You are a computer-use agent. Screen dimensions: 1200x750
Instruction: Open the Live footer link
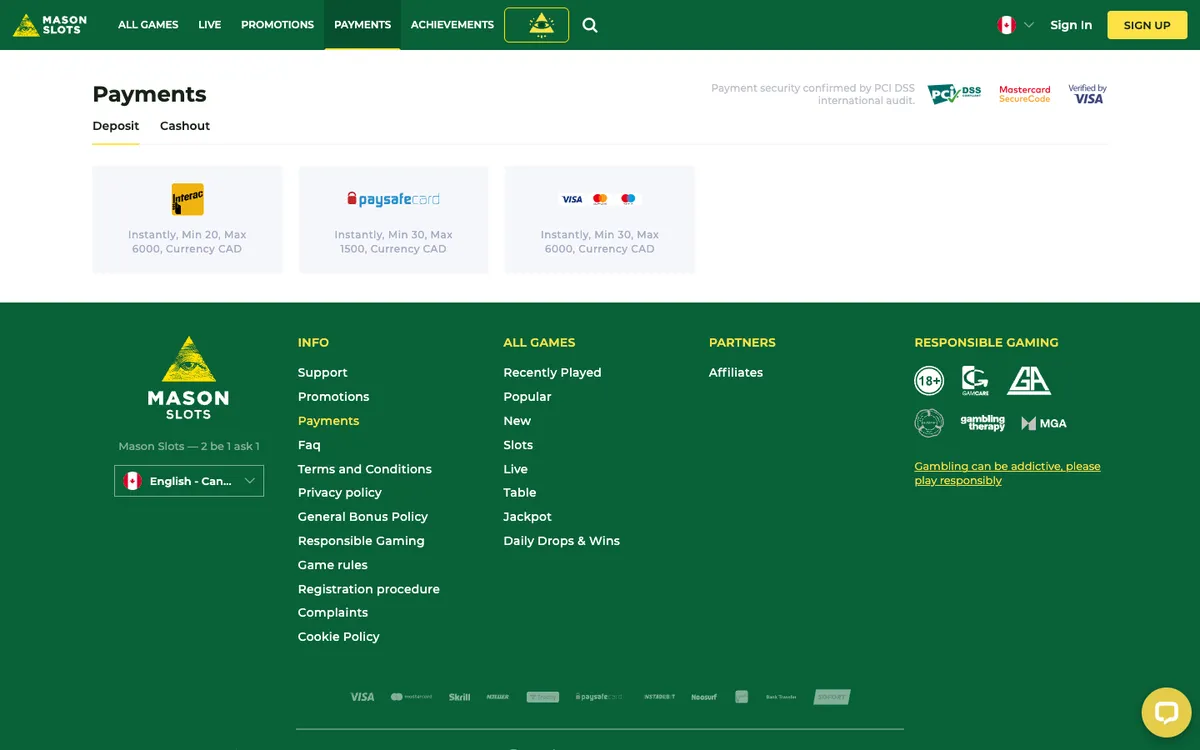[515, 469]
